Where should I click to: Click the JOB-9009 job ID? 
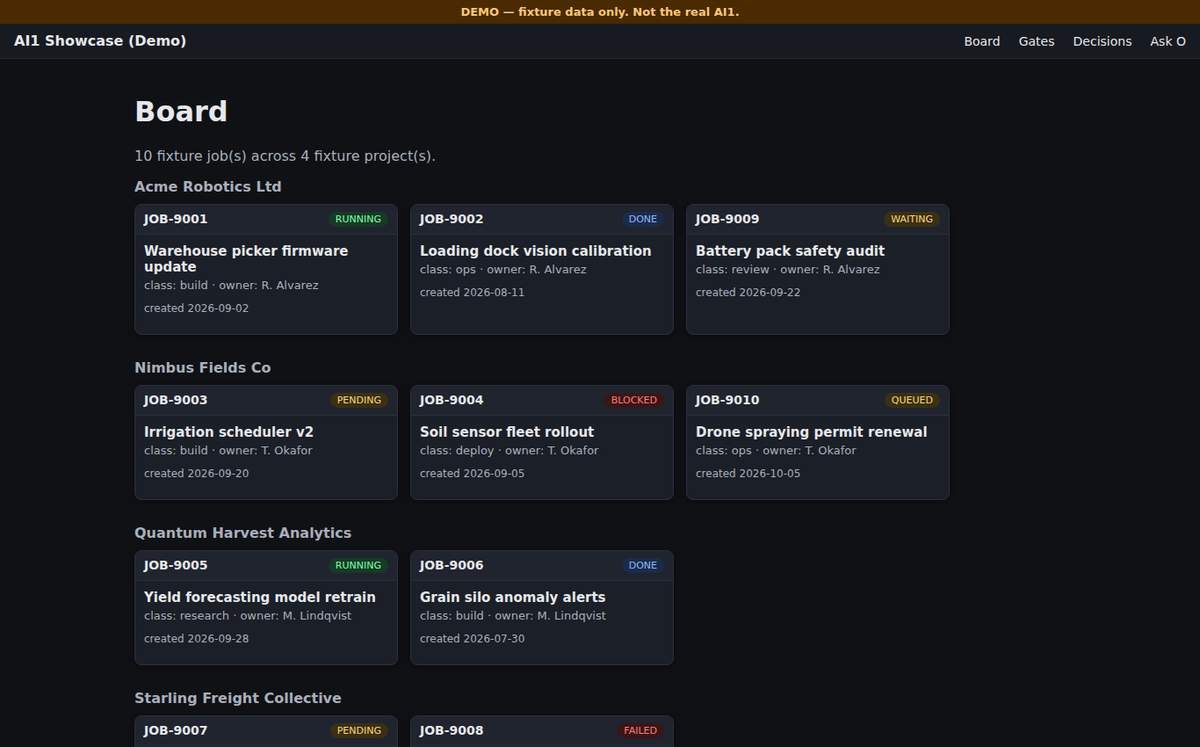coord(728,219)
